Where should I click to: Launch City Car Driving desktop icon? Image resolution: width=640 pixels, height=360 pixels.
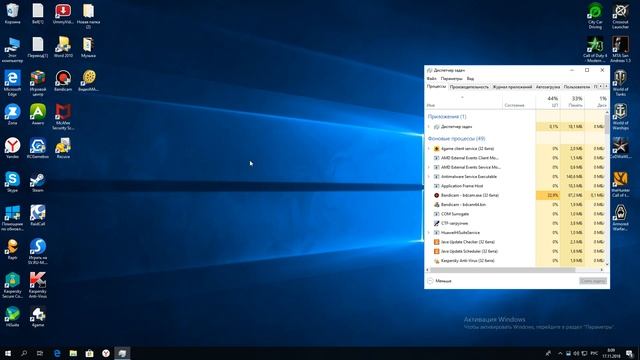coord(595,16)
